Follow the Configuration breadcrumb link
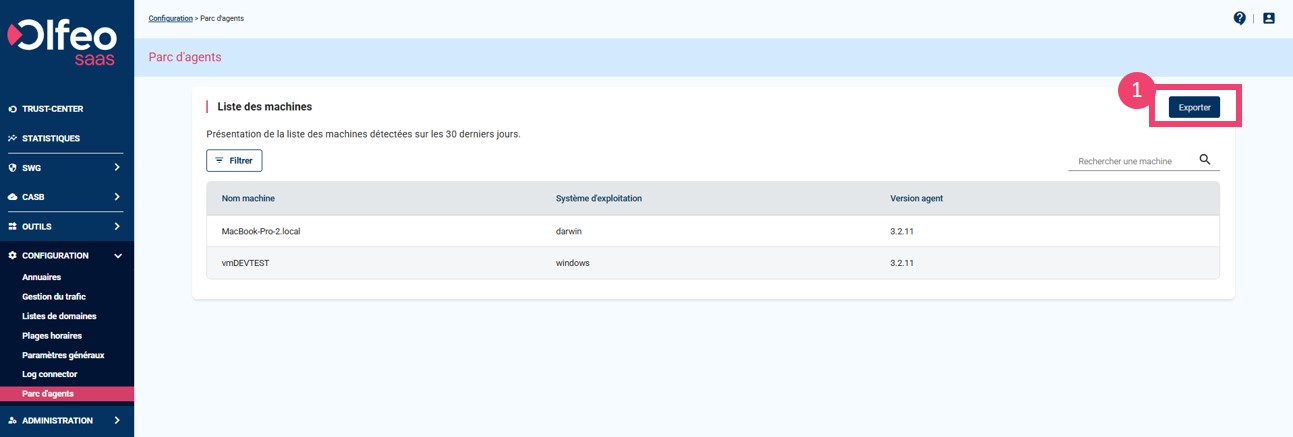The height and width of the screenshot is (437, 1293). pyautogui.click(x=170, y=18)
